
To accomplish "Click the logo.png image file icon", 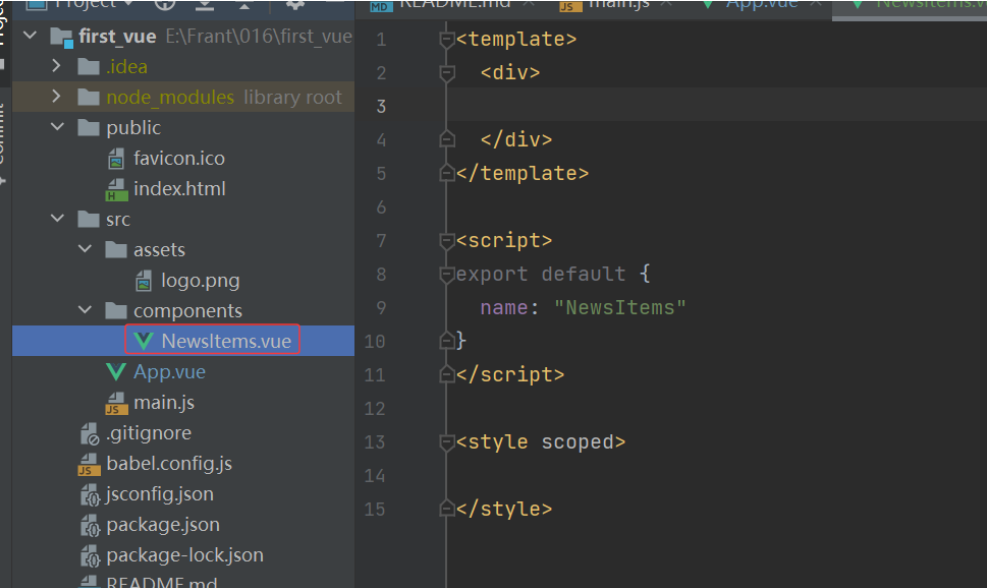I will point(144,281).
